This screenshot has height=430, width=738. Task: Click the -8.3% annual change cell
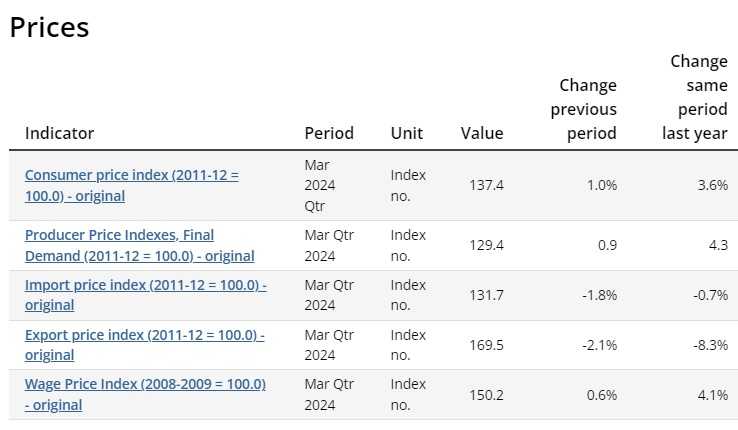pyautogui.click(x=708, y=345)
